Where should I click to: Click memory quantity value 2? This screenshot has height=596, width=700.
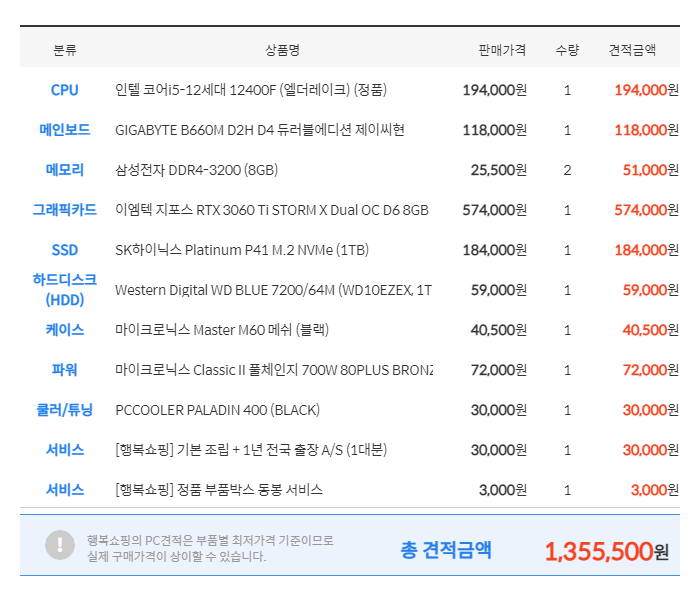pos(567,170)
